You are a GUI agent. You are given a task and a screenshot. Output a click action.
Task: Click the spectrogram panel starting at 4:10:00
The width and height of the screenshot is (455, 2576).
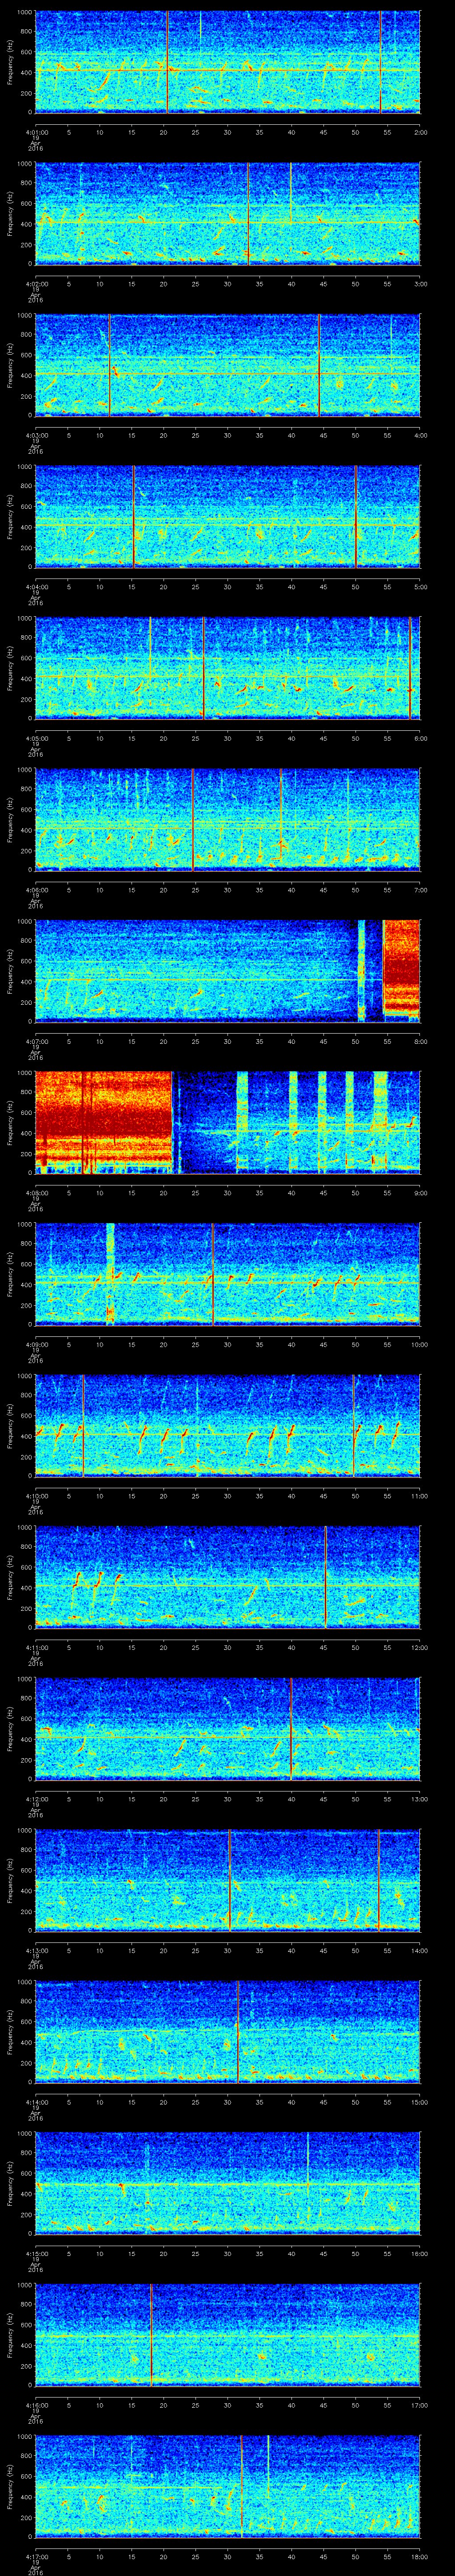[x=228, y=1425]
